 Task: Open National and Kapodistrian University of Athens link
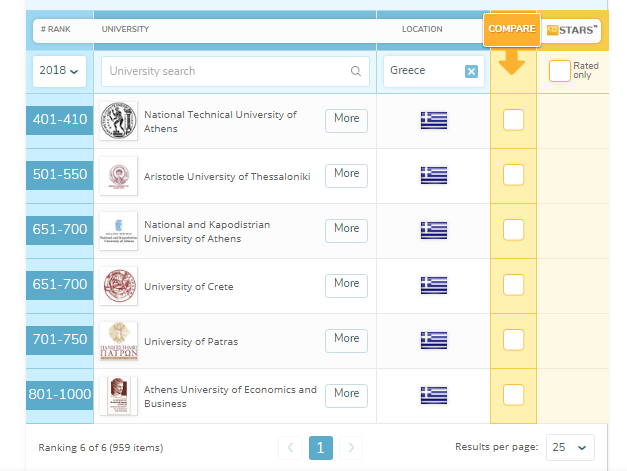207,232
